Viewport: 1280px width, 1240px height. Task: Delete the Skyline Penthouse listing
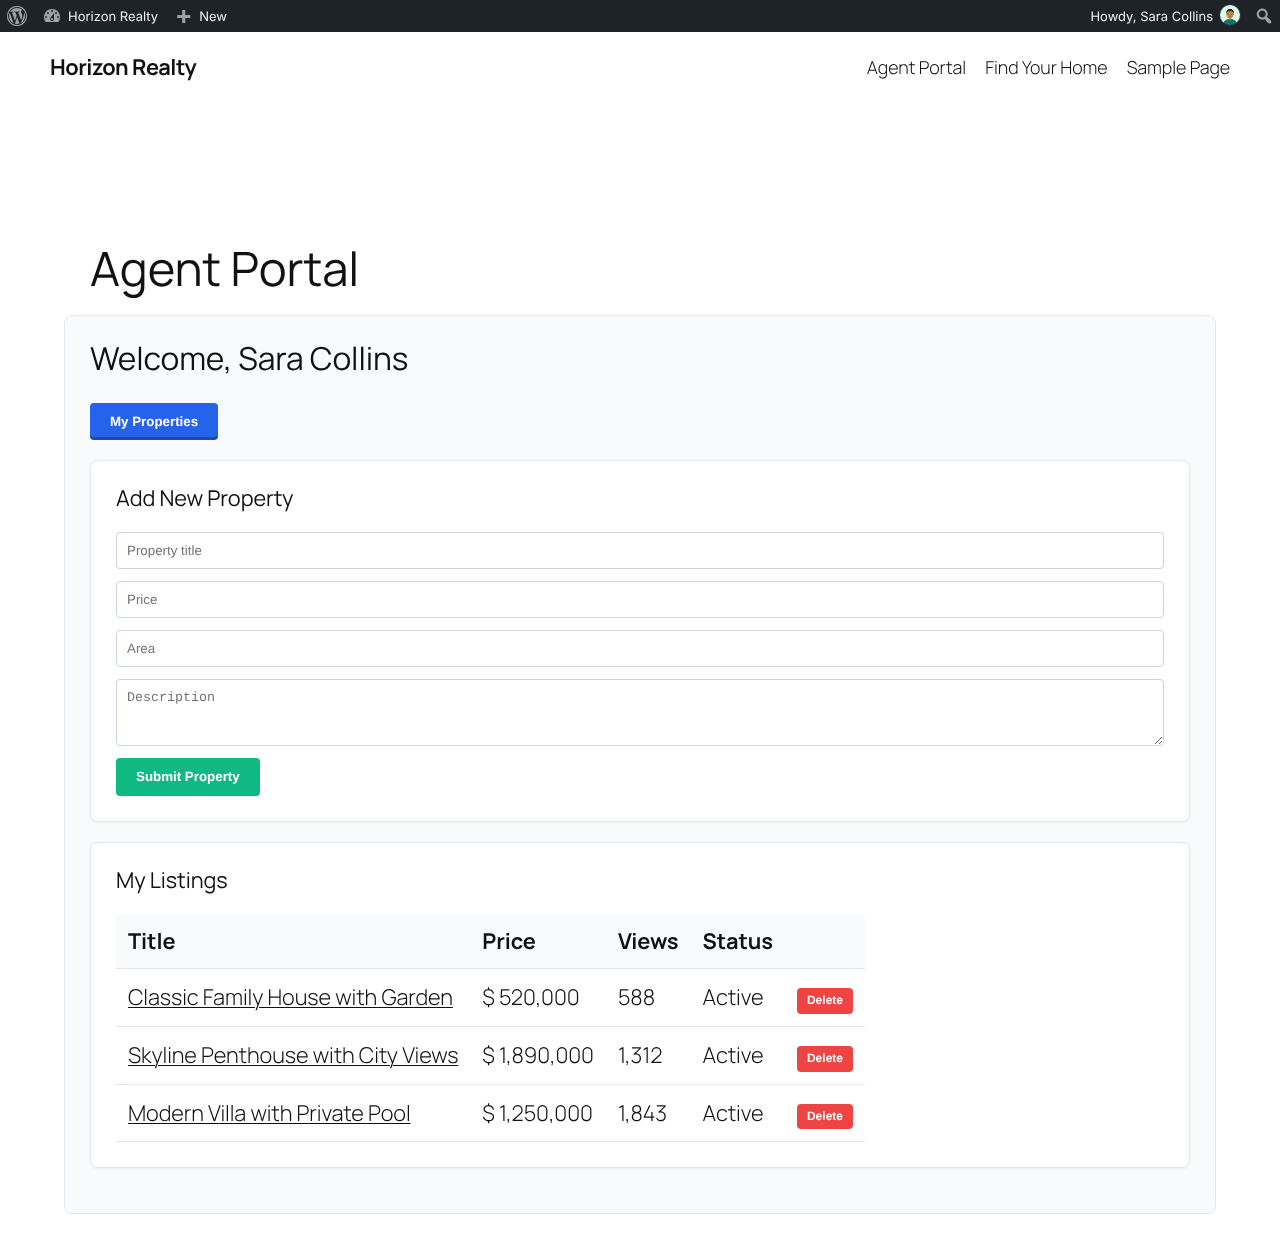click(825, 1058)
